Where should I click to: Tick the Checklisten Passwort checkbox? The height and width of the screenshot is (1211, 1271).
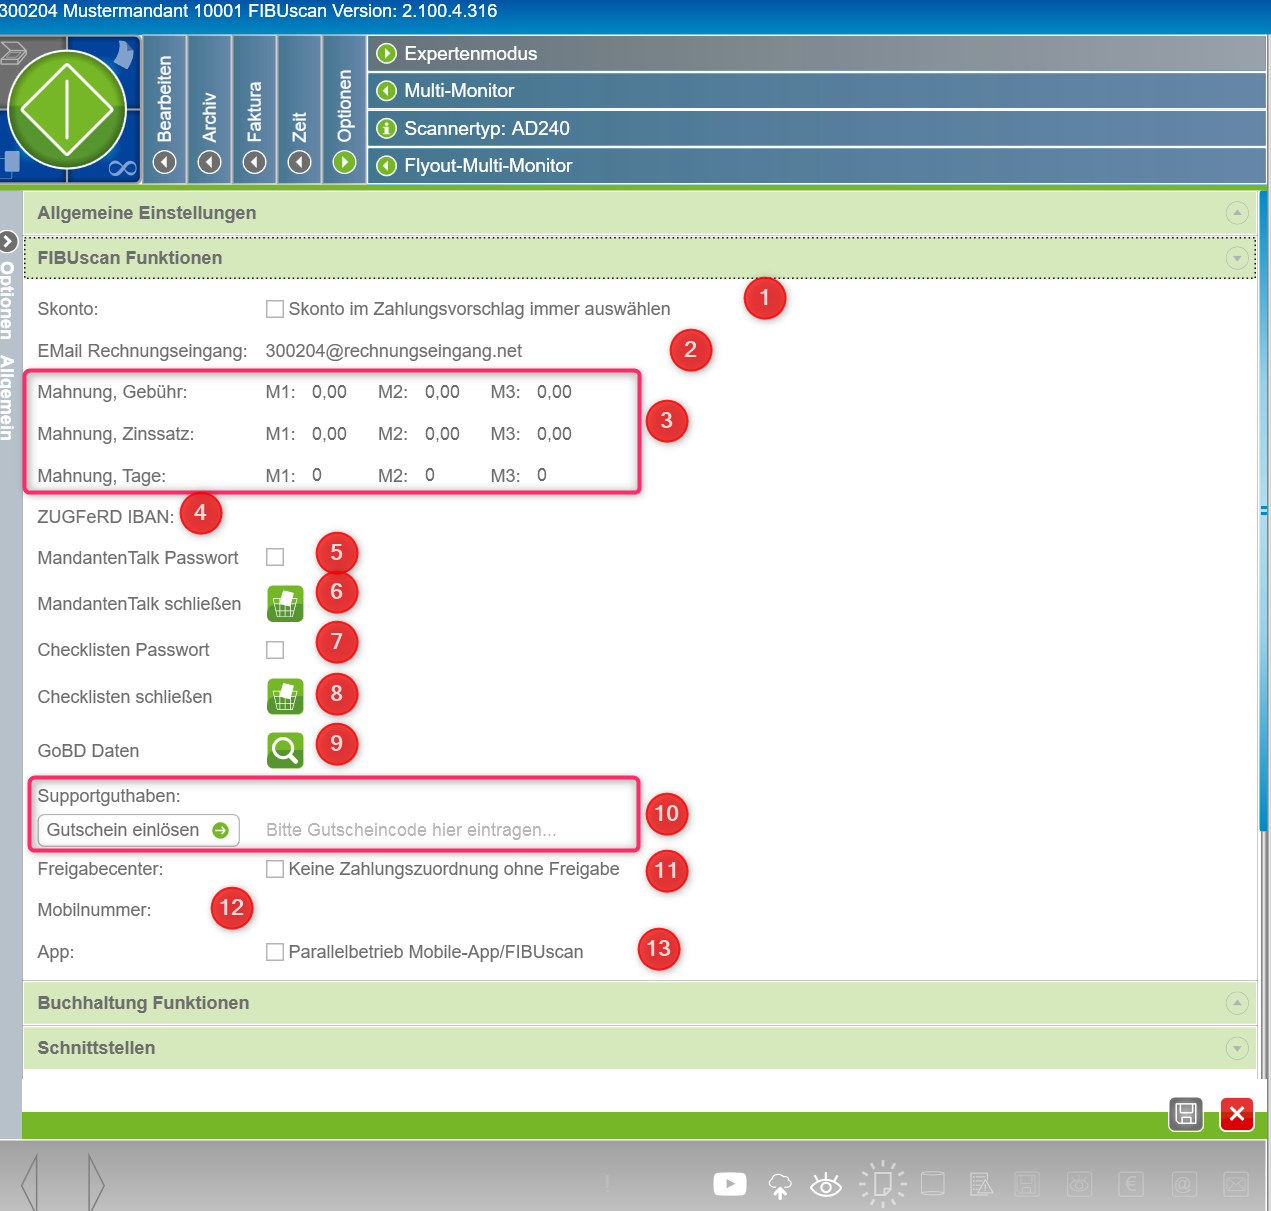tap(275, 650)
